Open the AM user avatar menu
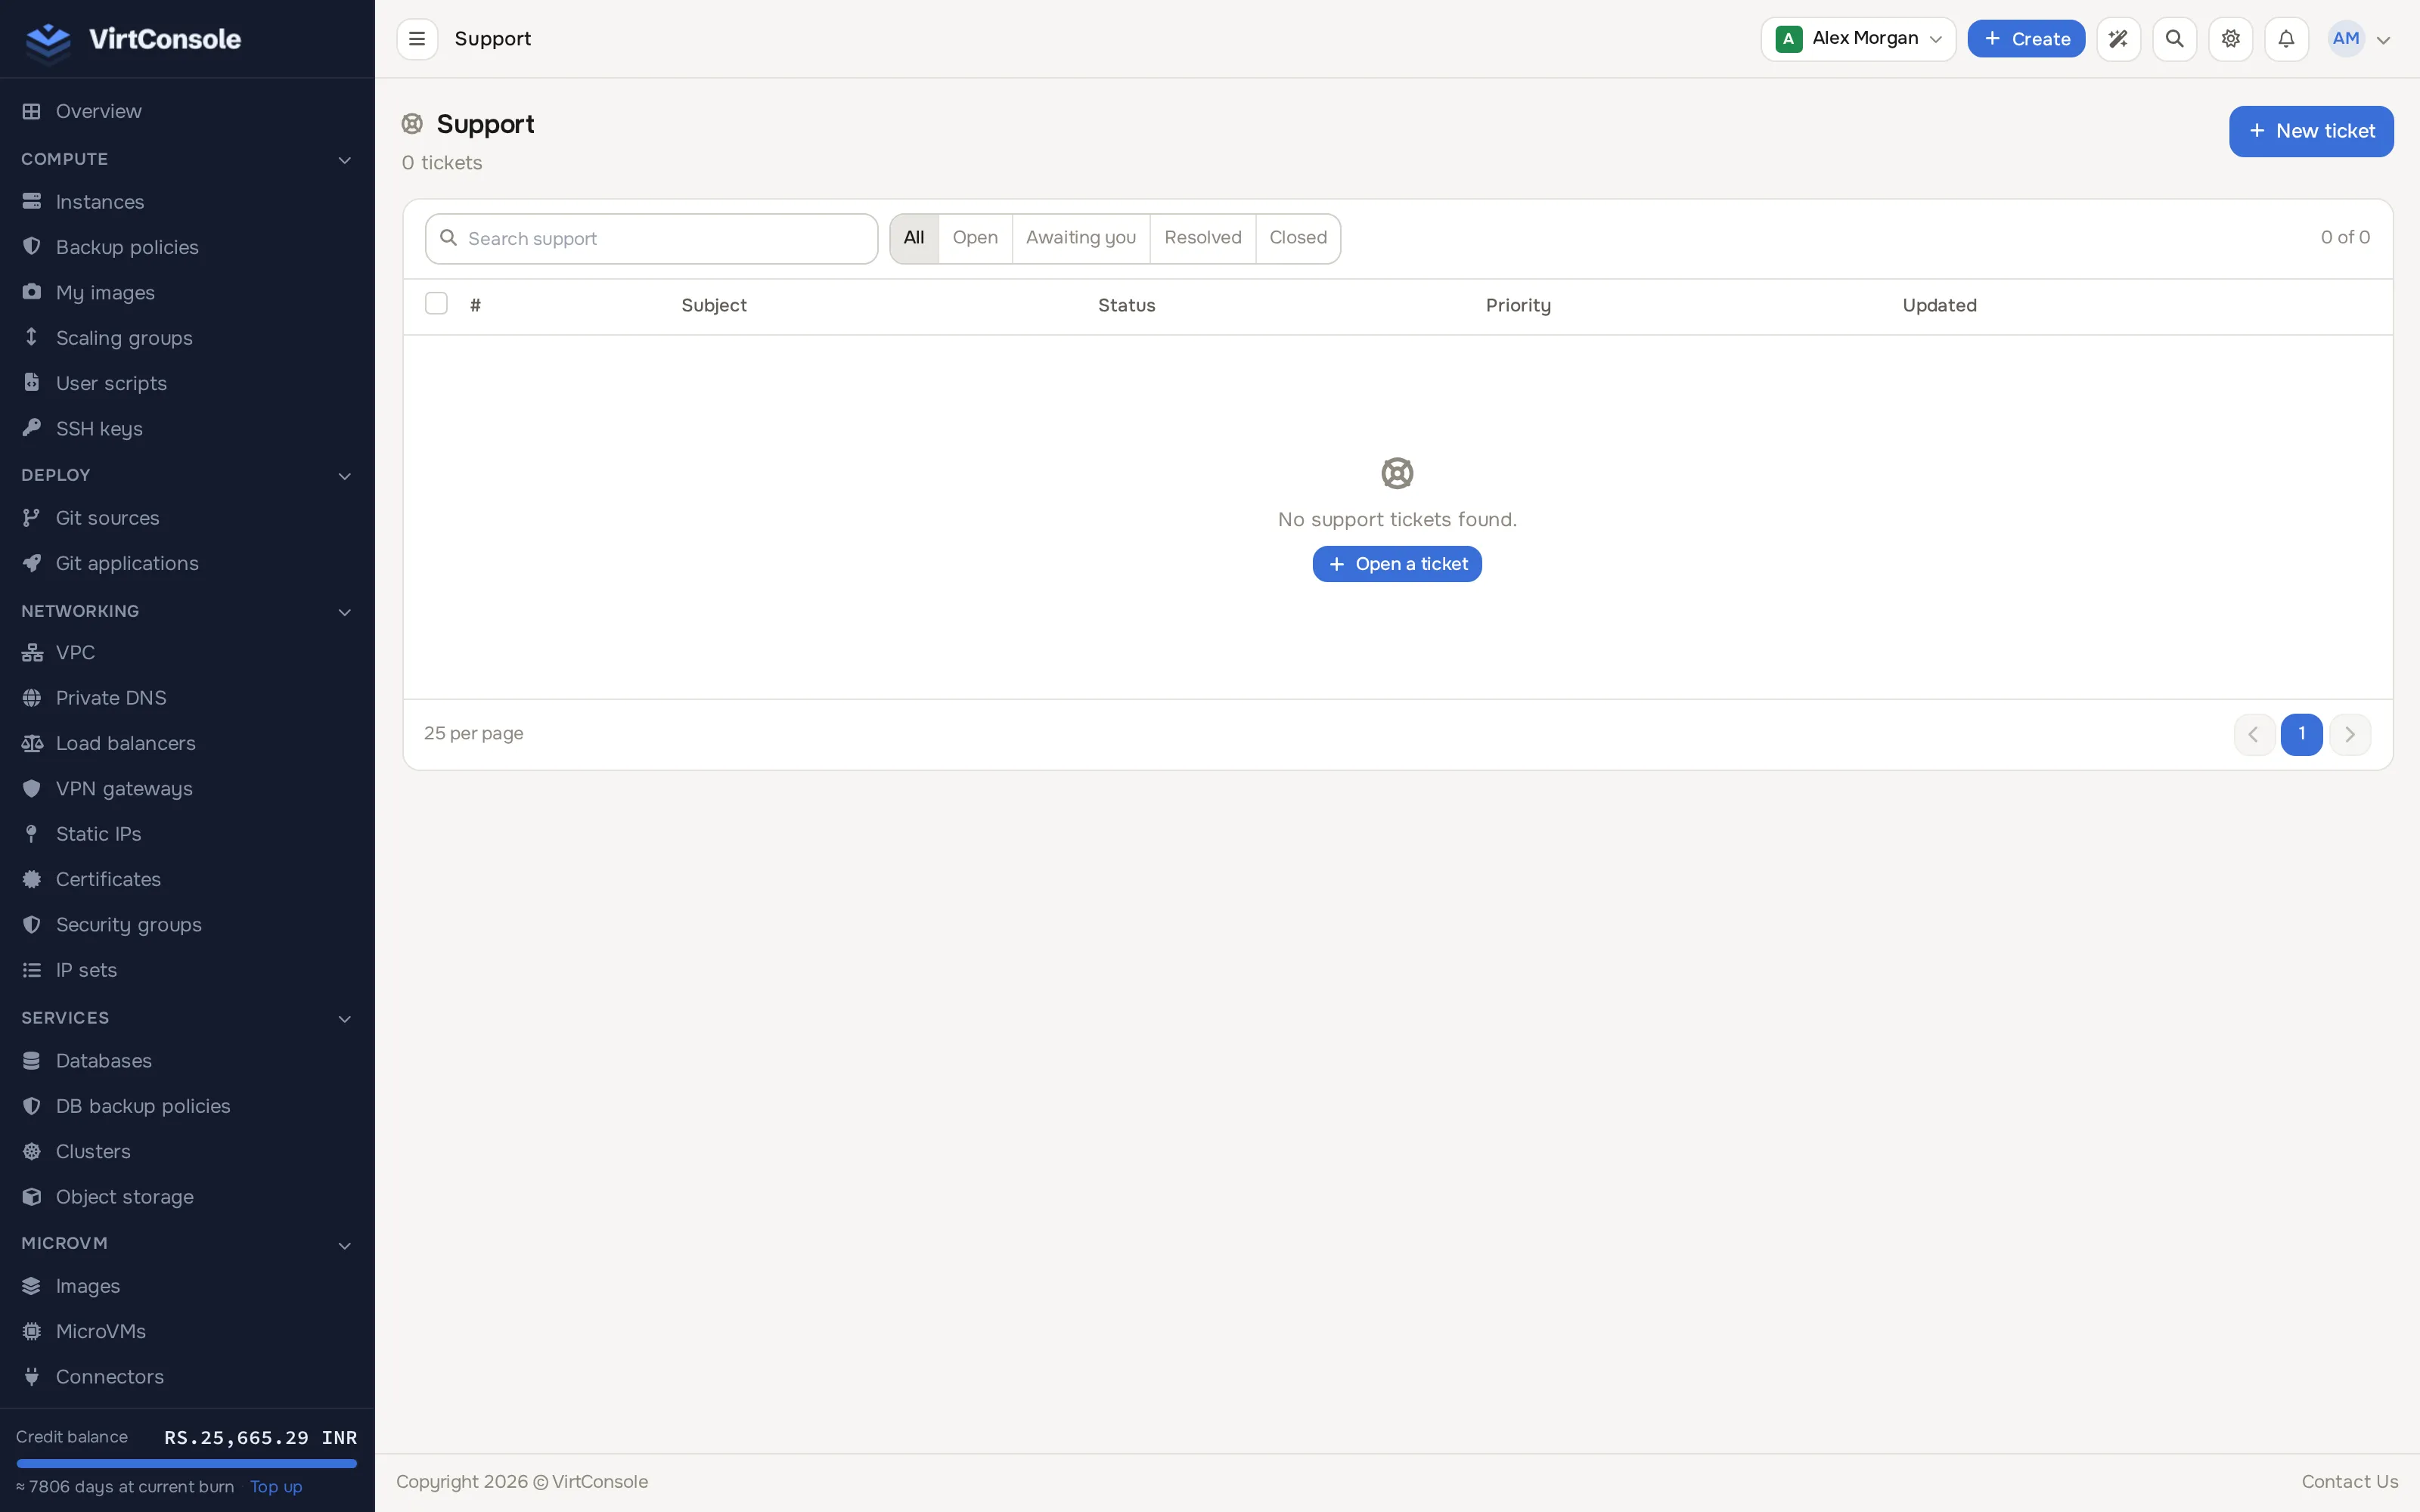The height and width of the screenshot is (1512, 2420). [x=2361, y=39]
